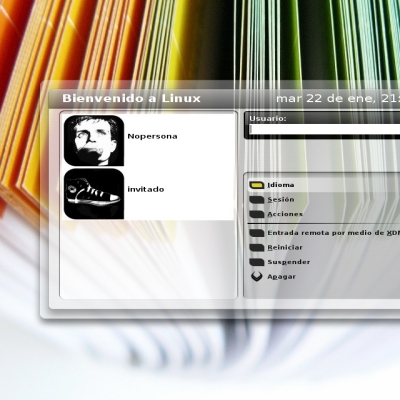The width and height of the screenshot is (400, 400).
Task: Click the date and time display
Action: [338, 99]
